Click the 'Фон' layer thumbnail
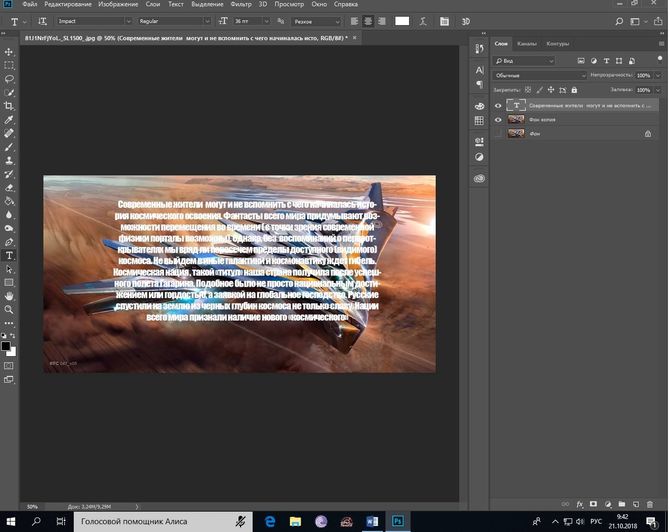This screenshot has width=670, height=532. point(516,132)
